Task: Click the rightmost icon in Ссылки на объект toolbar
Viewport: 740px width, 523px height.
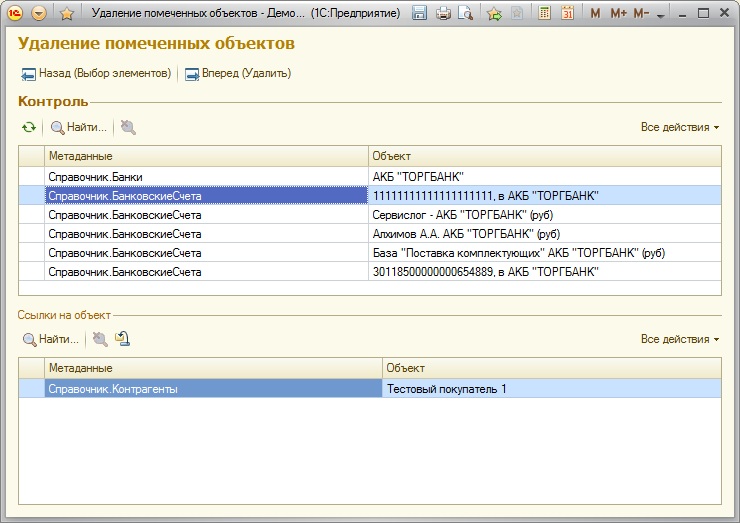Action: click(122, 339)
